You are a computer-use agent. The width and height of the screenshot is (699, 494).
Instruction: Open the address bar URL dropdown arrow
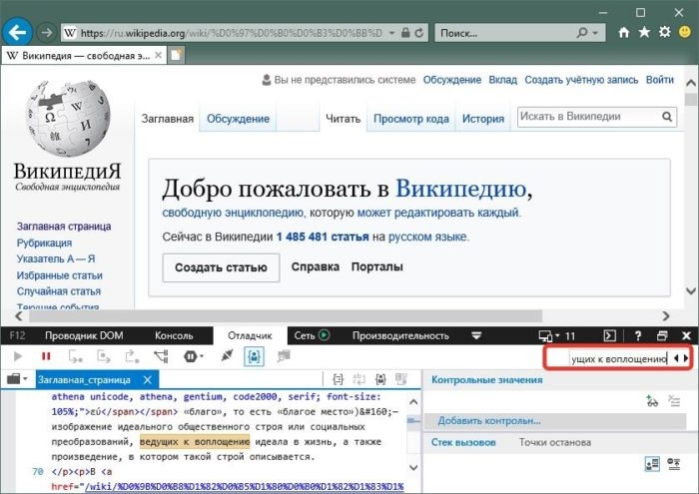coord(391,33)
